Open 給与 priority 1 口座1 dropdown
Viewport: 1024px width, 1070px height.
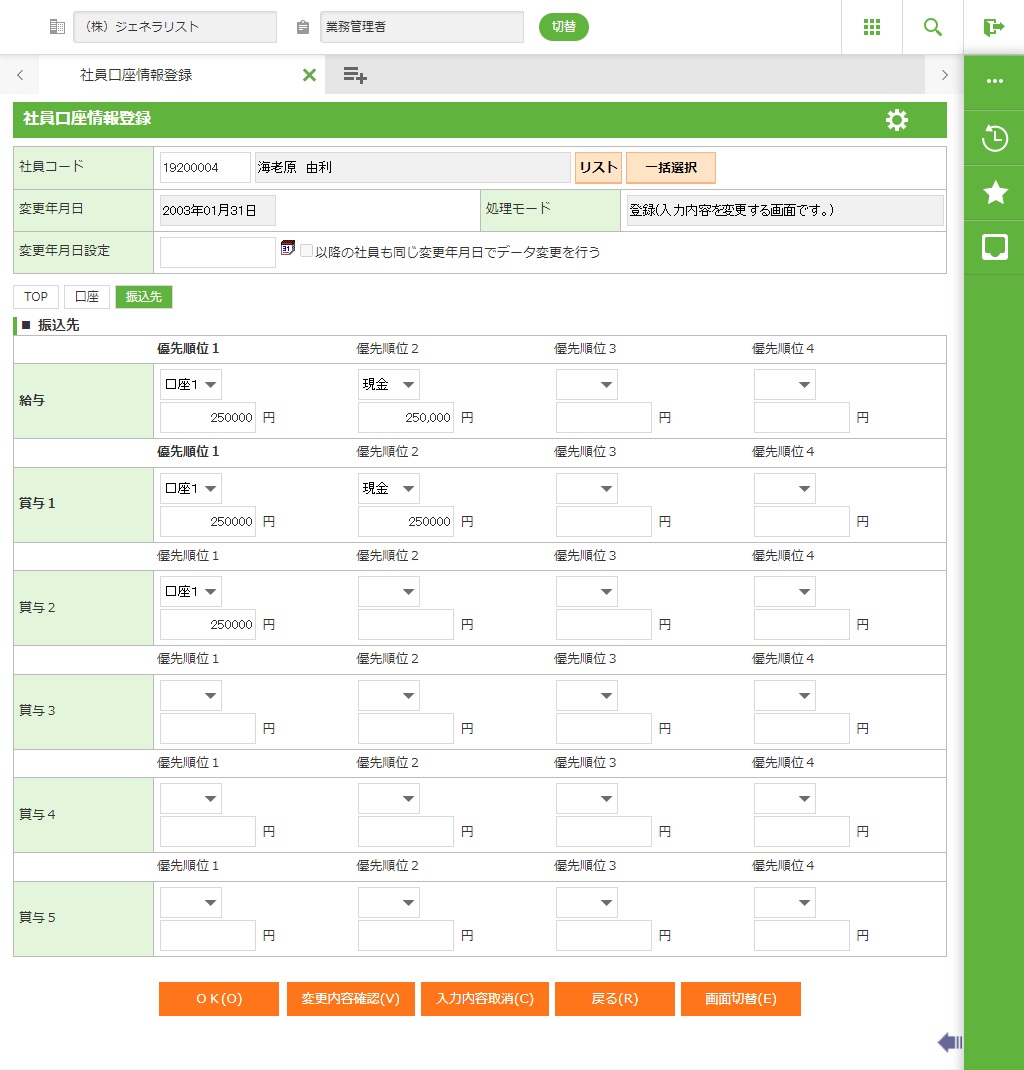(x=191, y=385)
